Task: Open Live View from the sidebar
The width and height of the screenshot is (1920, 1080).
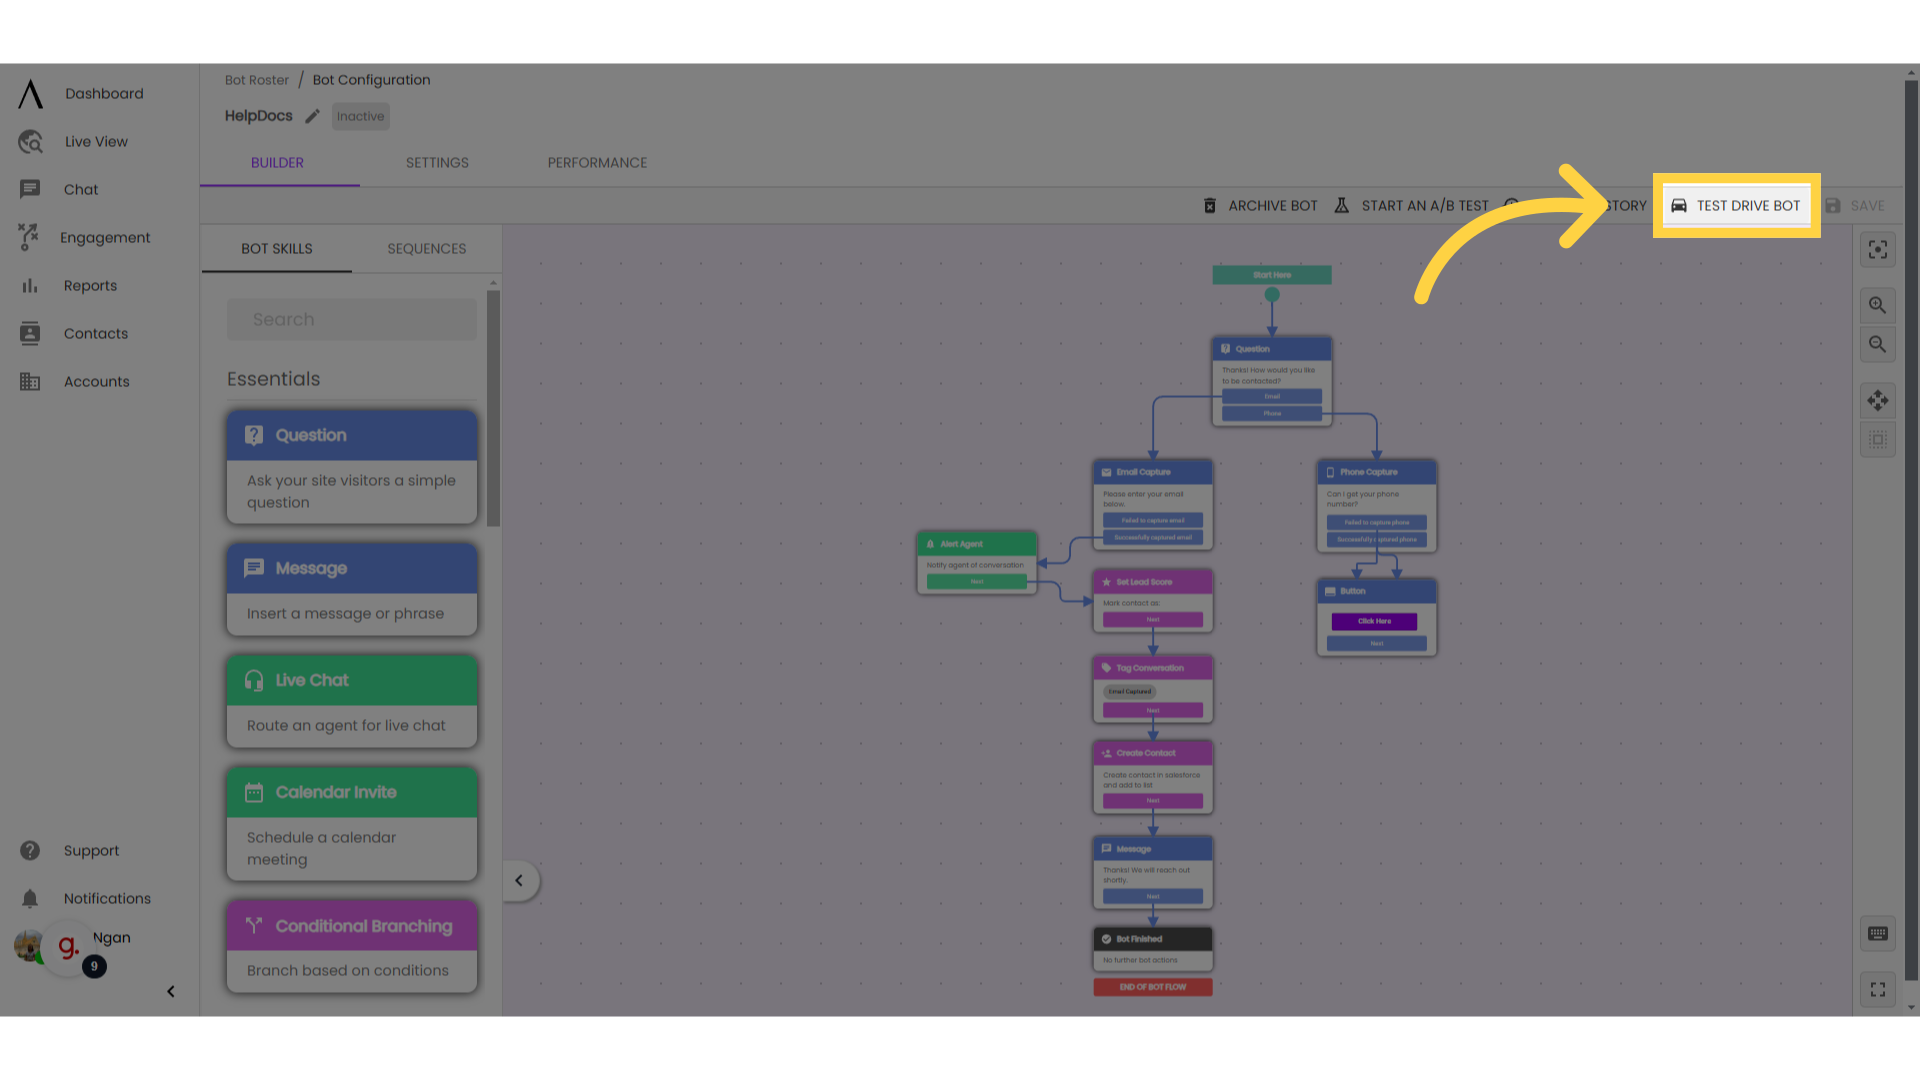Action: point(96,142)
